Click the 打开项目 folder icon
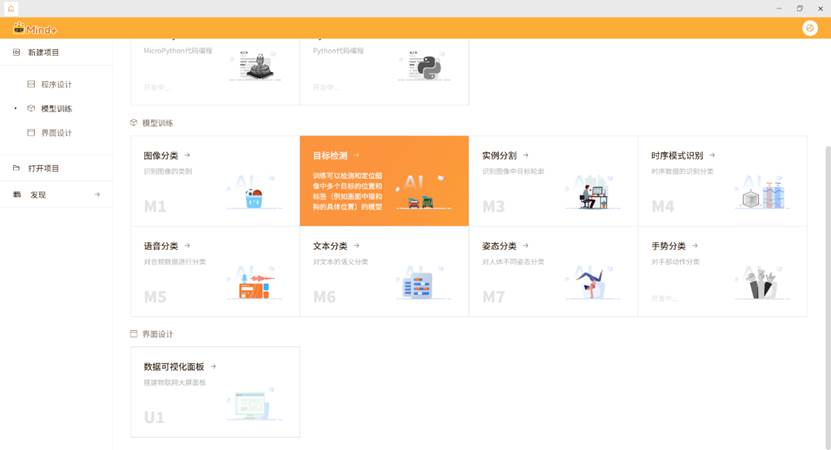This screenshot has width=831, height=450. (17, 168)
